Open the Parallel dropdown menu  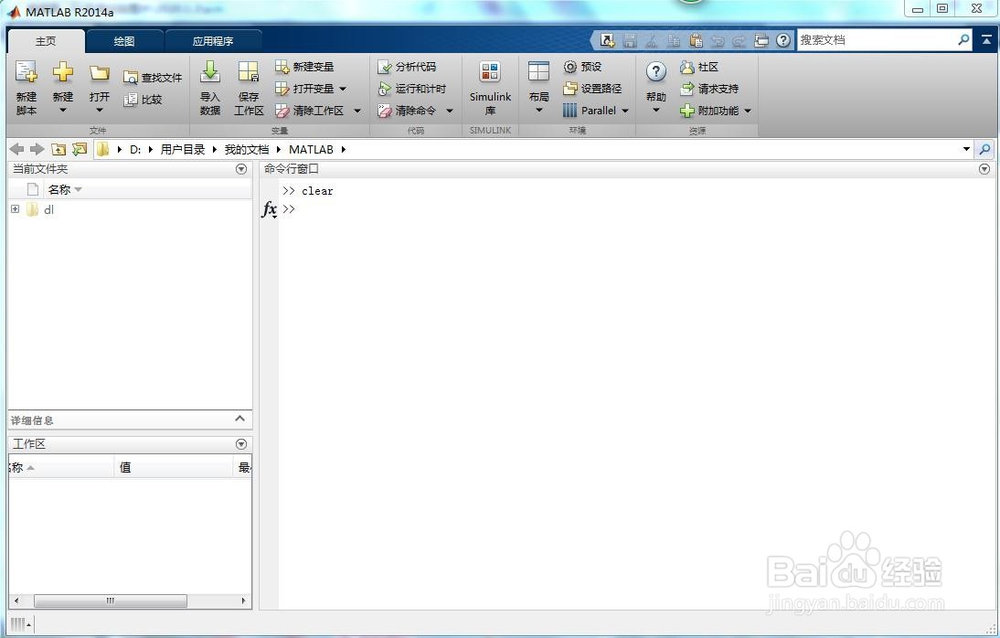tap(596, 110)
